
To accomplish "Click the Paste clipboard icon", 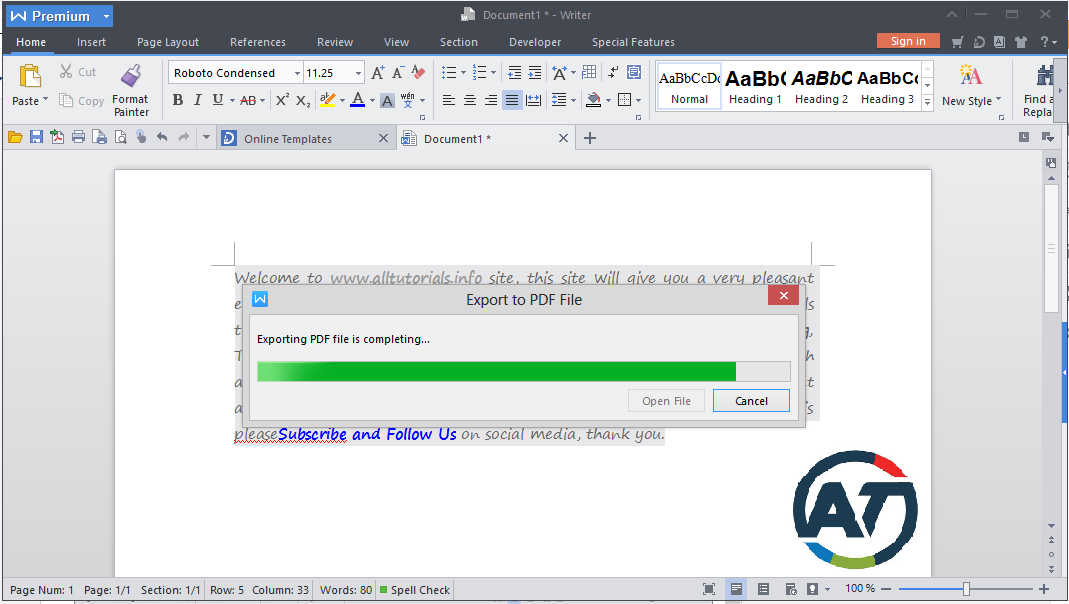I will point(29,76).
